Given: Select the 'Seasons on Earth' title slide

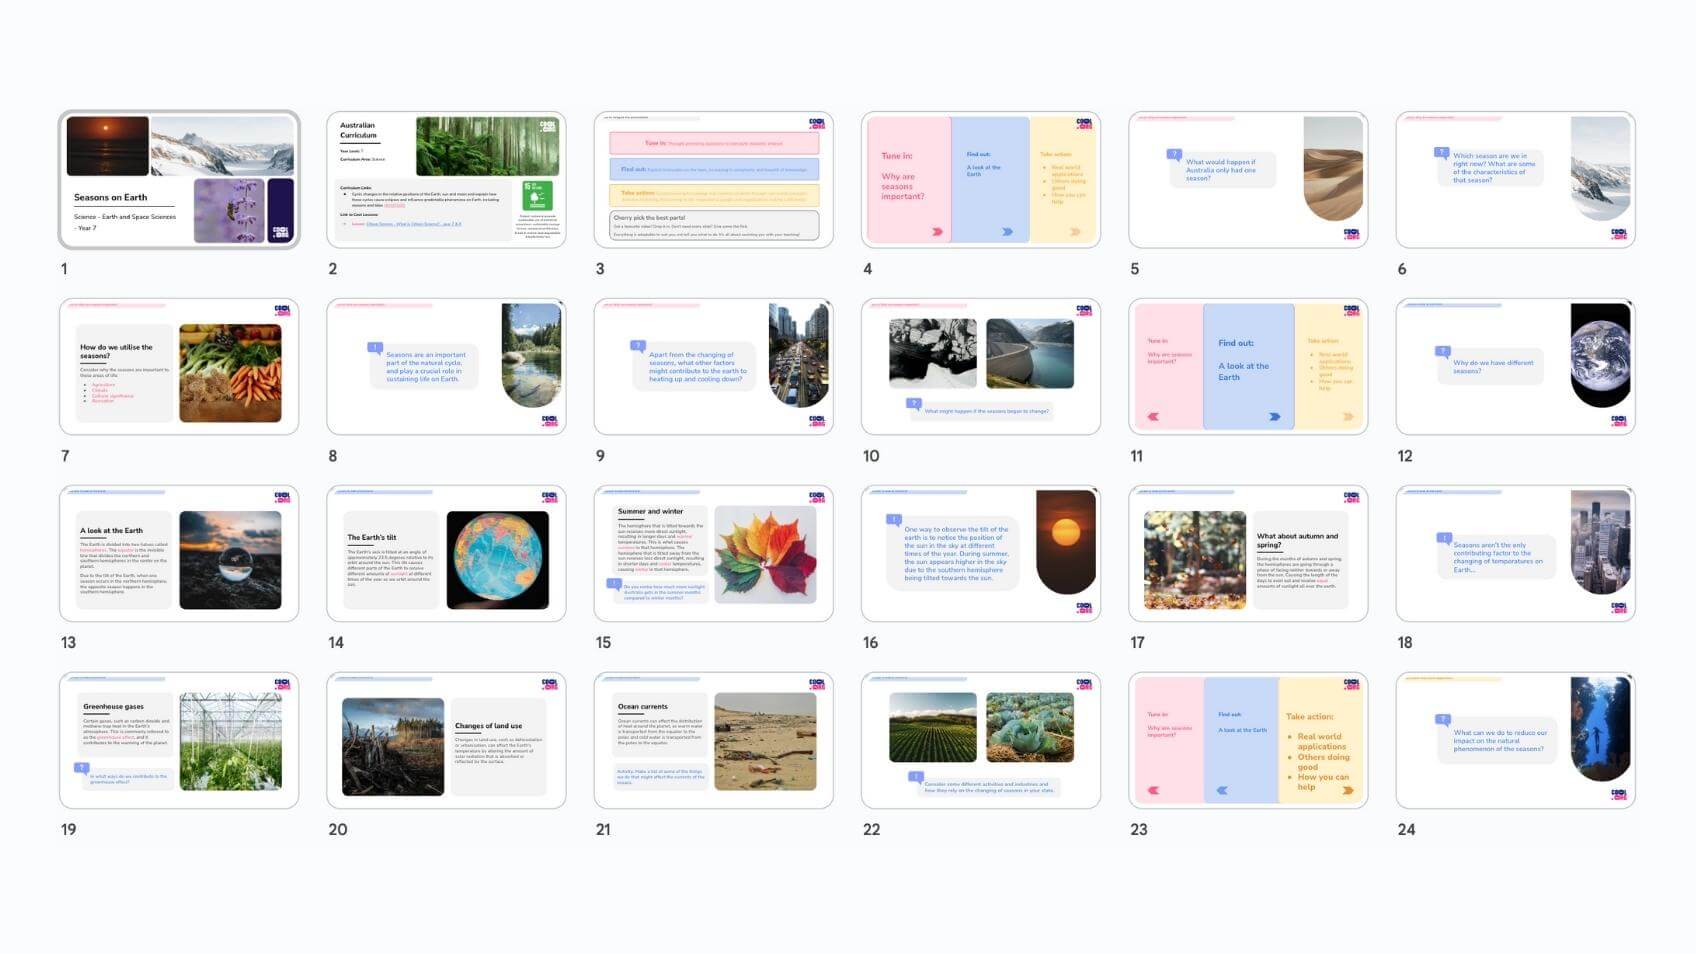Looking at the screenshot, I should click(179, 180).
